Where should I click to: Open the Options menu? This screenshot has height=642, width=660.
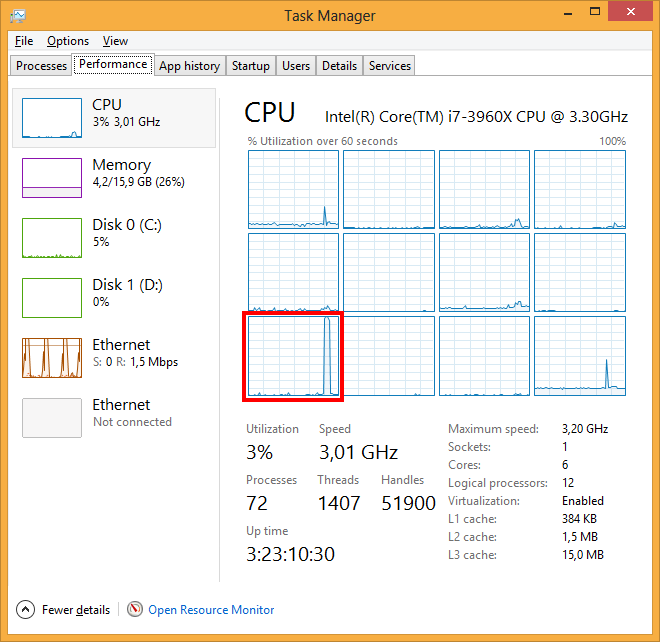68,41
